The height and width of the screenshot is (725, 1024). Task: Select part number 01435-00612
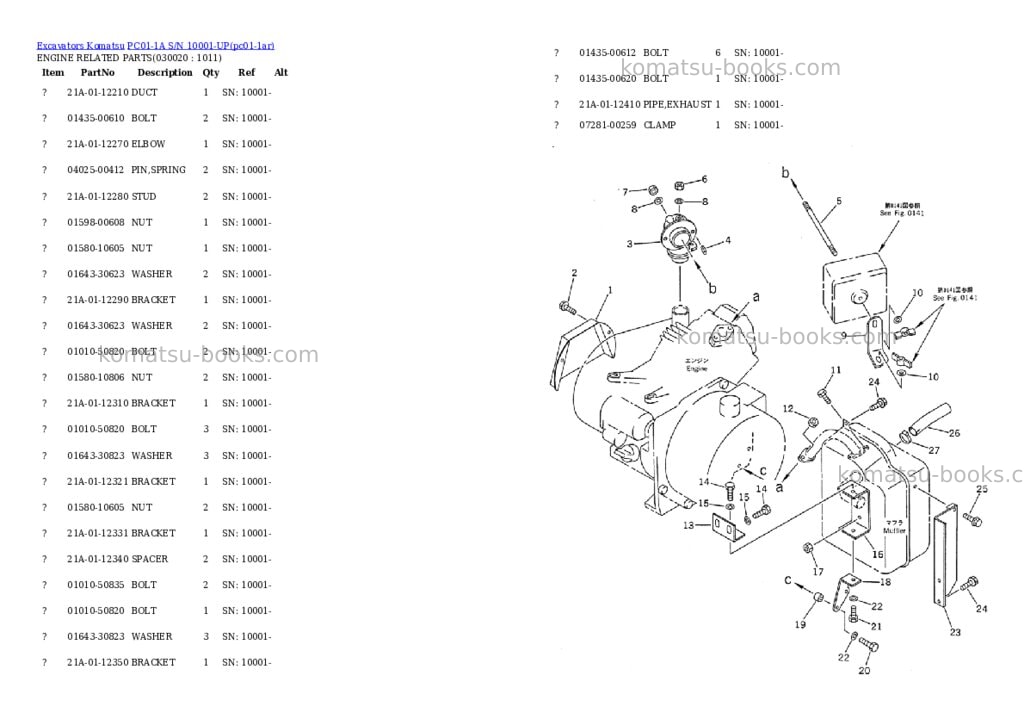[x=607, y=52]
